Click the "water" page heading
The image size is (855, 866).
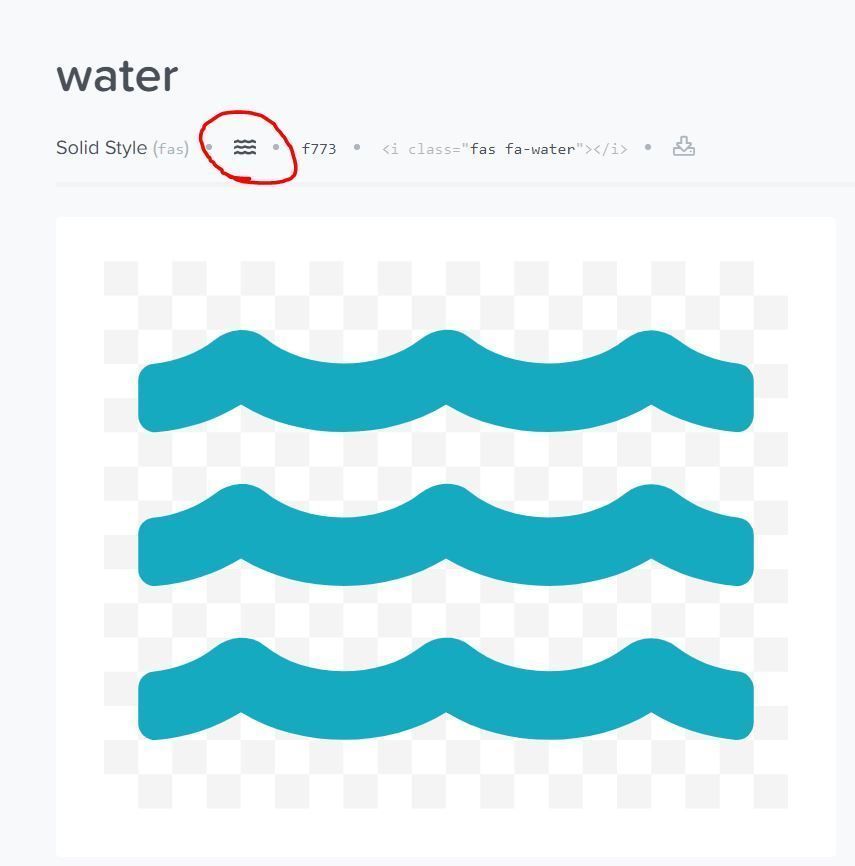(117, 76)
